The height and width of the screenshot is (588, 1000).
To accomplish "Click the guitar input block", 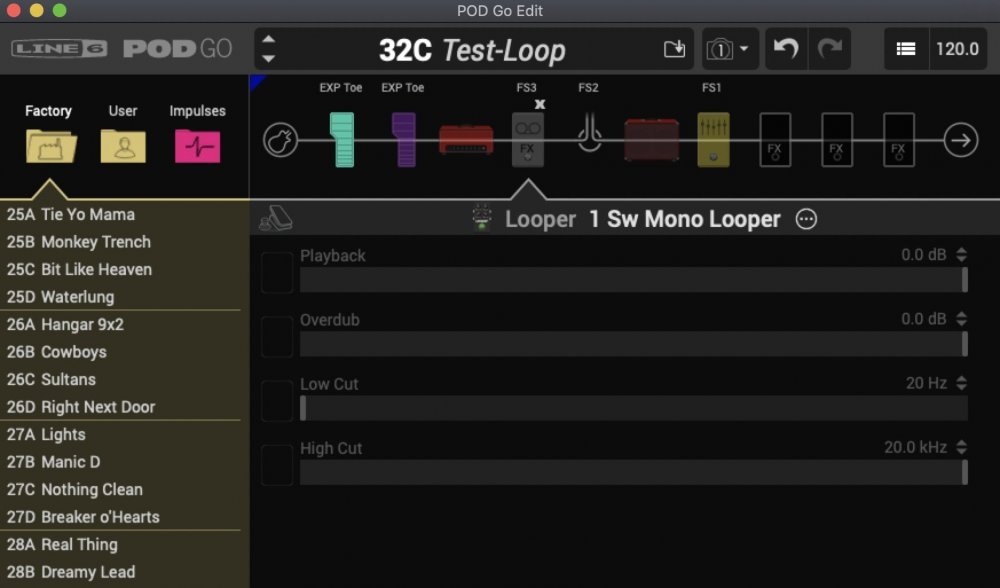I will click(280, 140).
